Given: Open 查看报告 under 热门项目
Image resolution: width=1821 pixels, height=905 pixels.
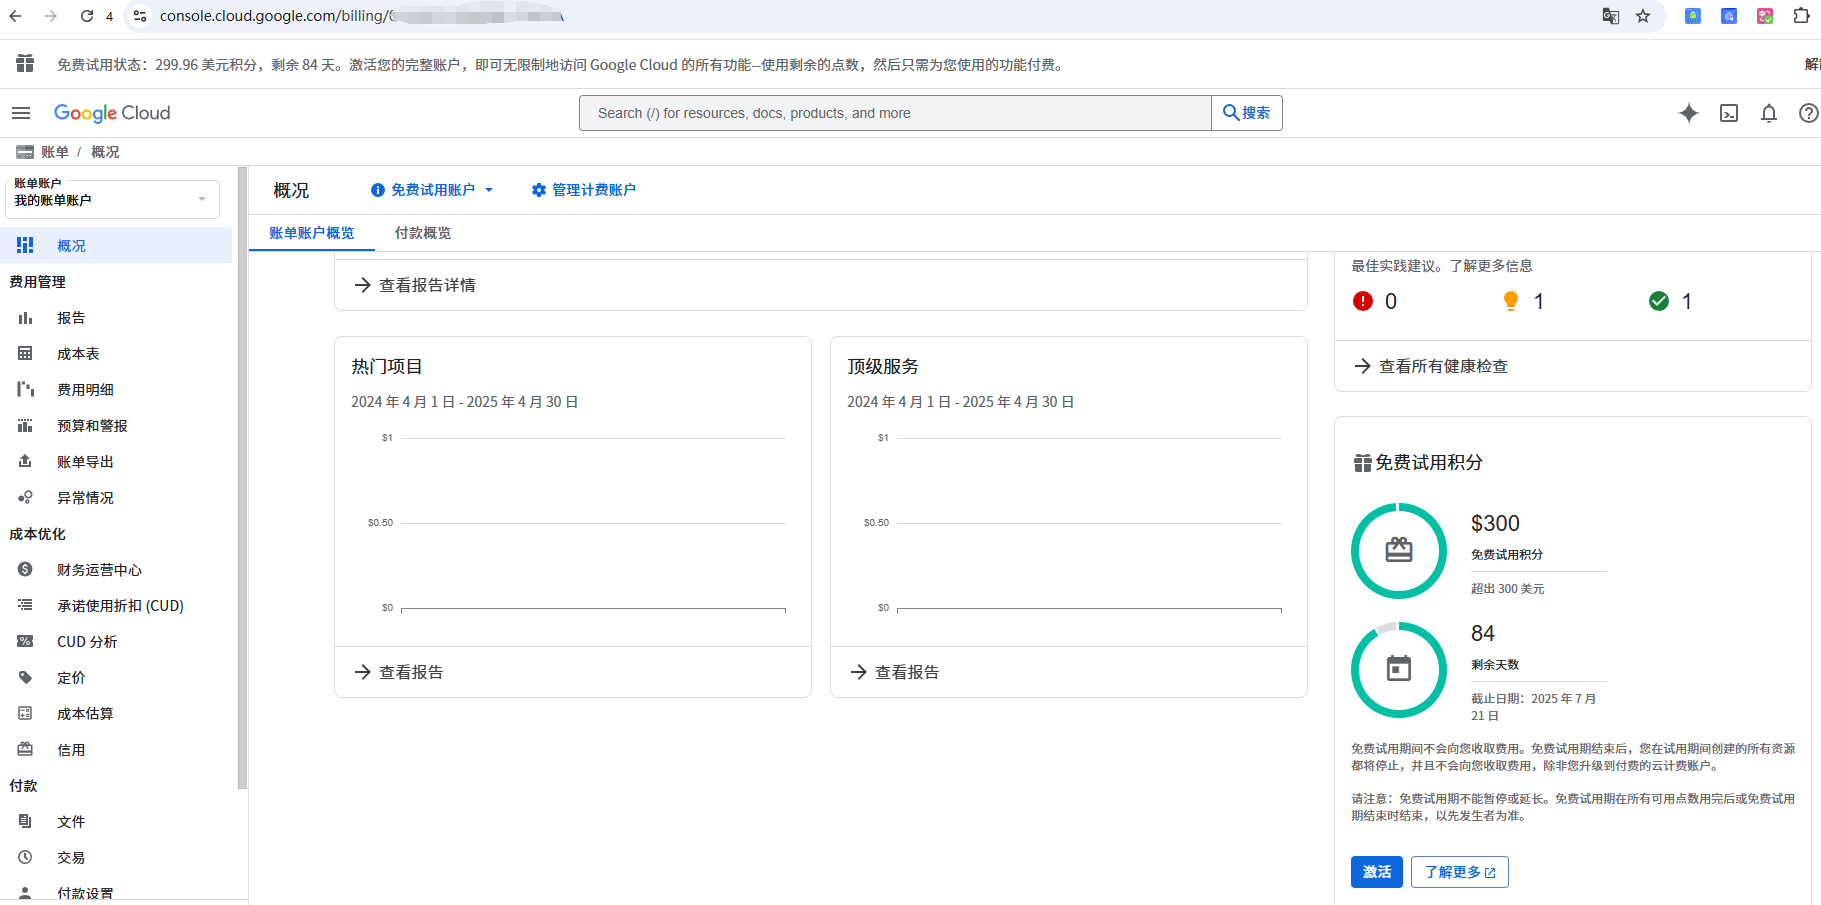Looking at the screenshot, I should pos(400,672).
